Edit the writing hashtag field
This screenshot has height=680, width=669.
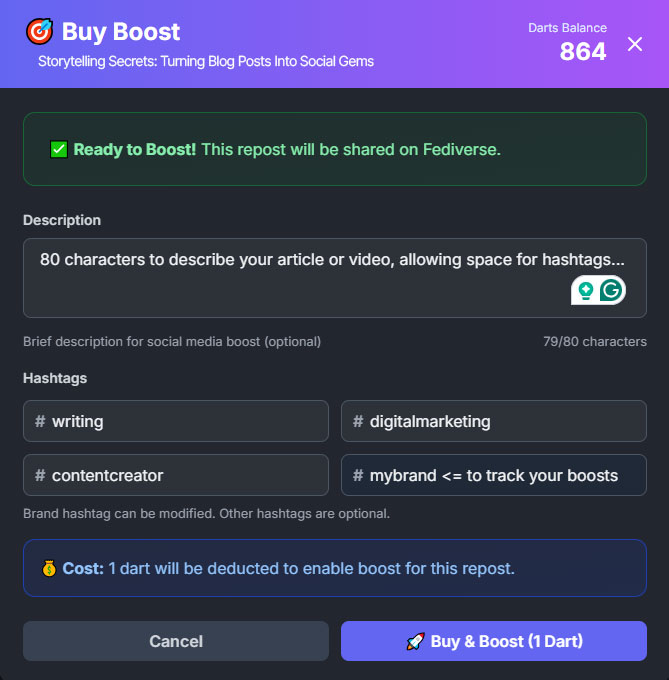click(x=185, y=421)
